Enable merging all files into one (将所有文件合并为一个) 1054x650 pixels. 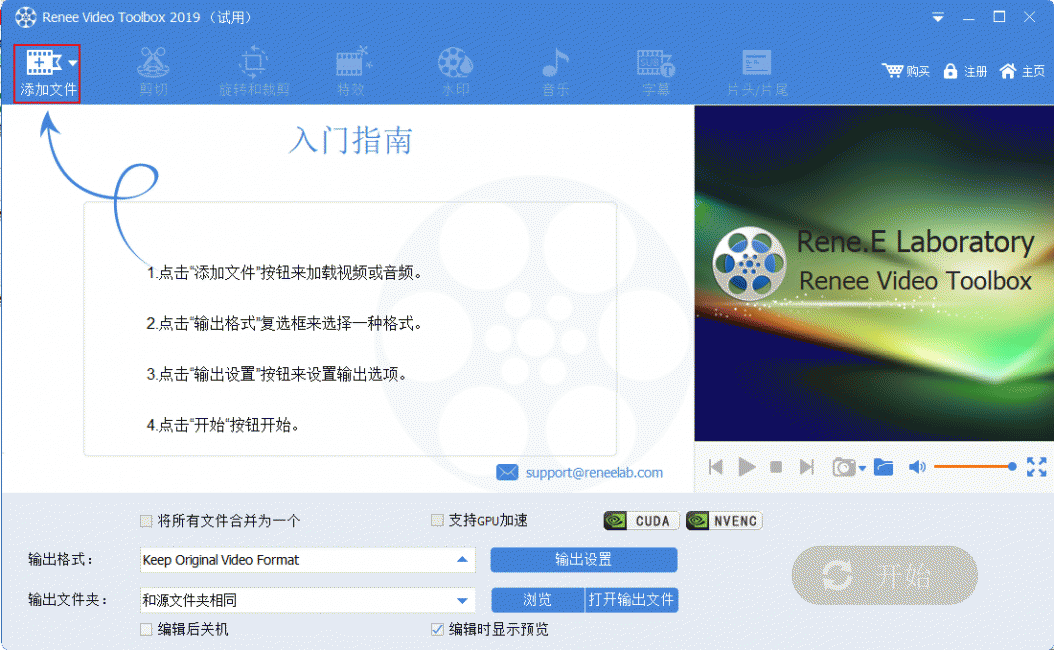click(147, 521)
